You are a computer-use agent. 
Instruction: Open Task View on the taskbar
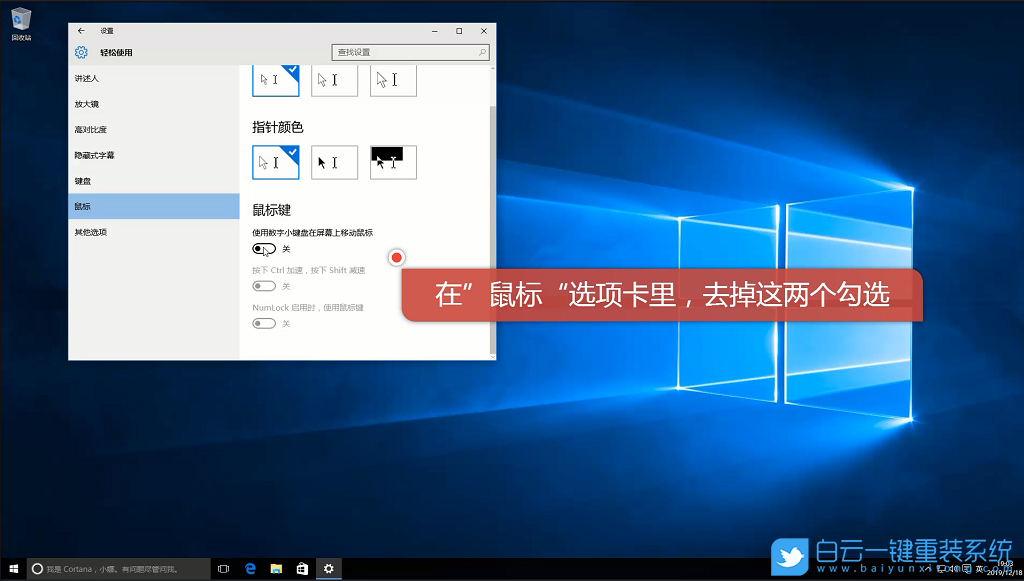coord(223,568)
